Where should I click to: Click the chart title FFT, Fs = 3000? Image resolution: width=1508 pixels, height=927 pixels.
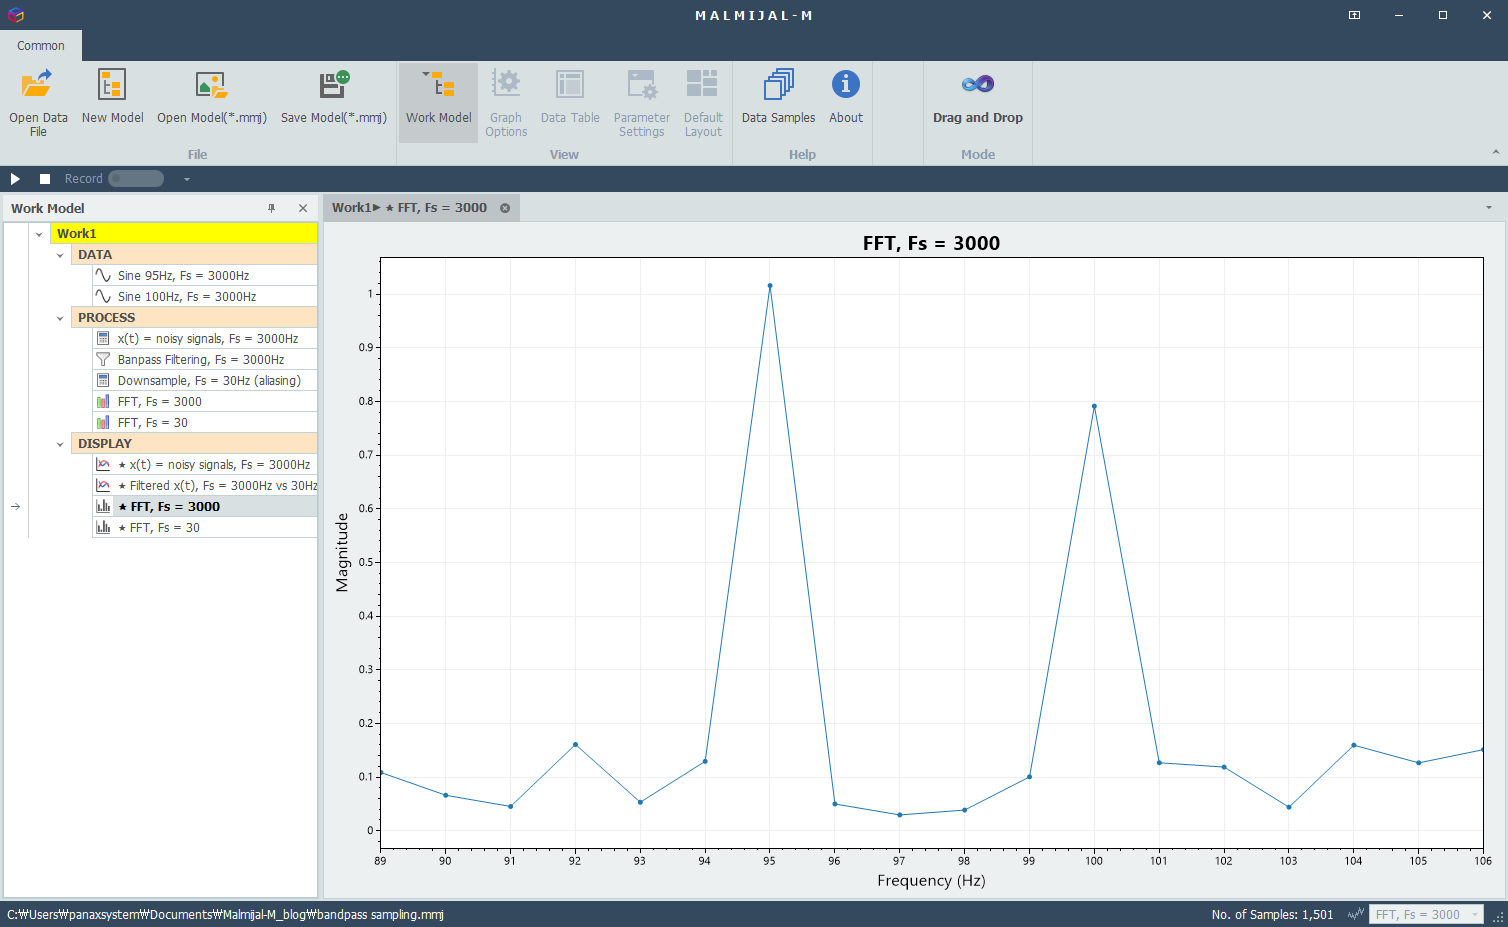(x=931, y=243)
